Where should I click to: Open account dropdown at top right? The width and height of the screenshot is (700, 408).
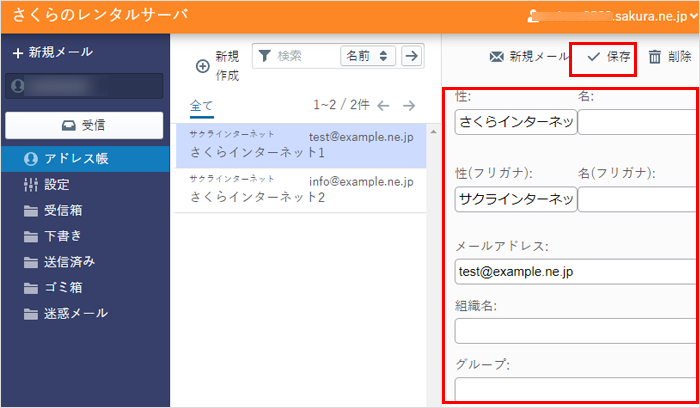tap(693, 18)
